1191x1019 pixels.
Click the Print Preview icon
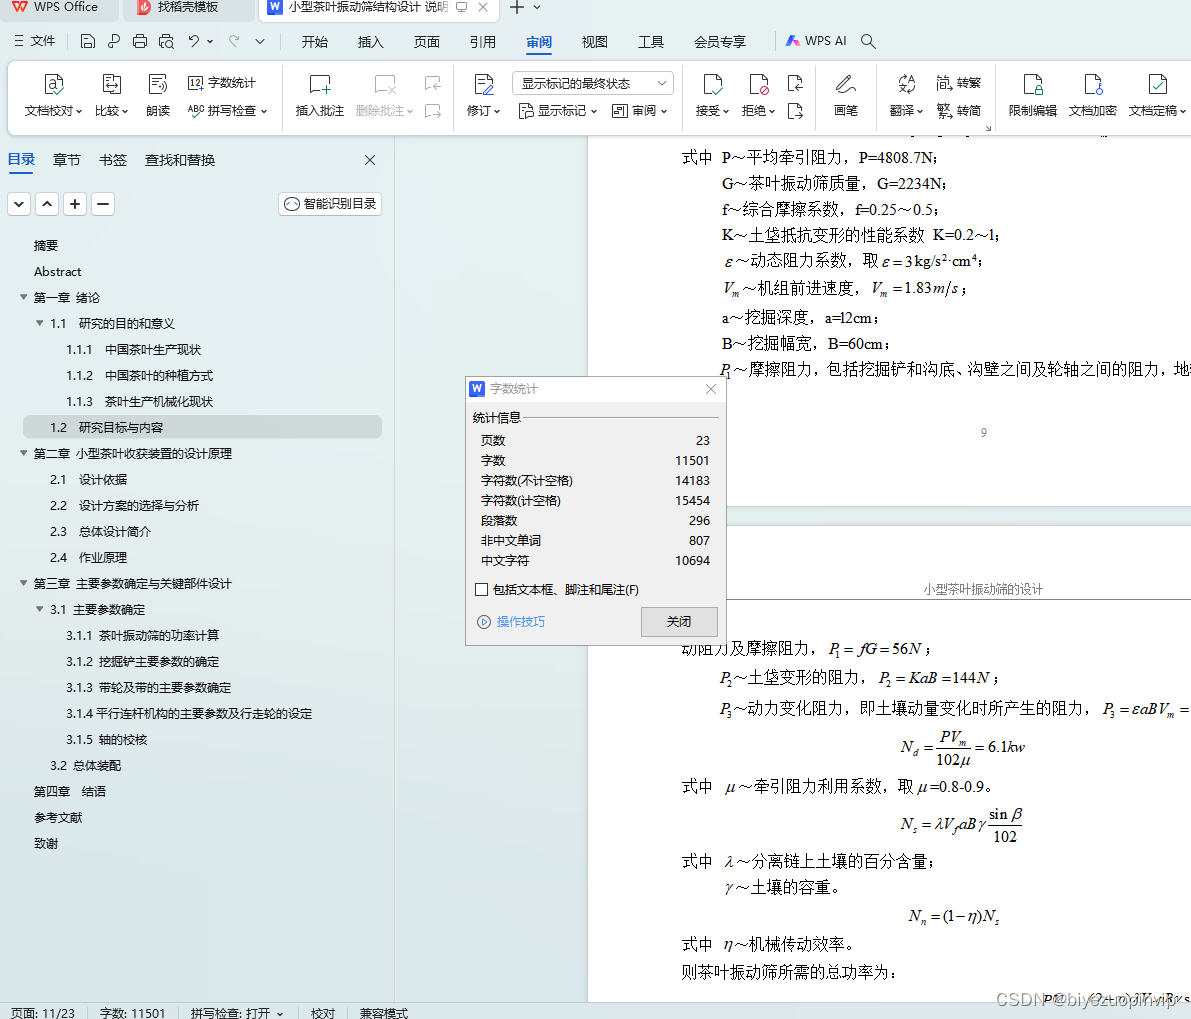pyautogui.click(x=166, y=41)
